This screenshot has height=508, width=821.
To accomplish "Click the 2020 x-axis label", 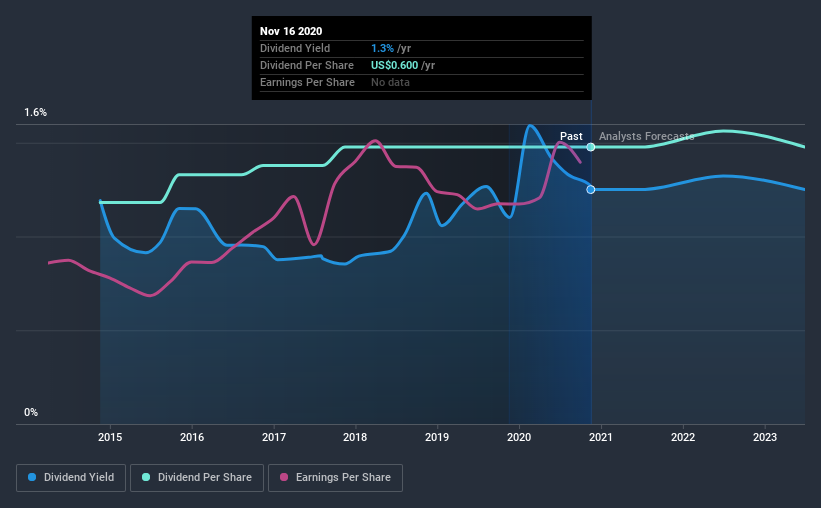I will 519,437.
